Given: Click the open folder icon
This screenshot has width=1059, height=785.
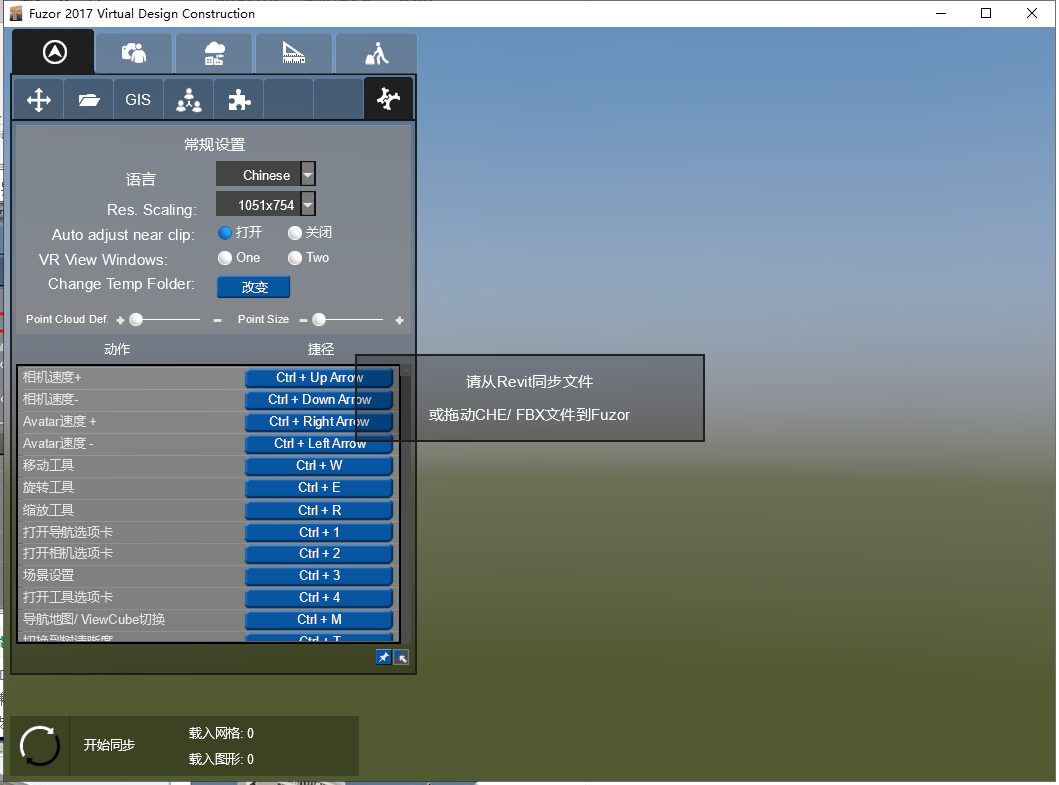Looking at the screenshot, I should point(88,100).
